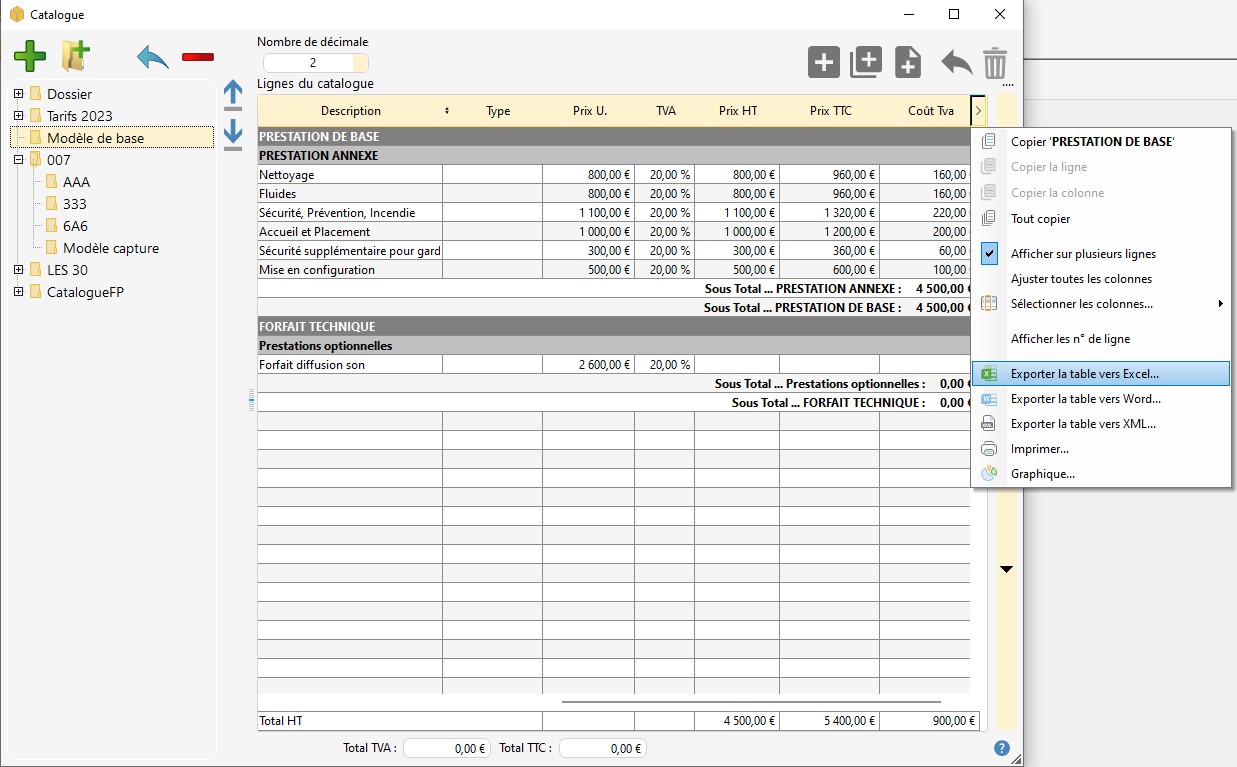1237x767 pixels.
Task: Select 'Imprimer...' in context menu
Action: [x=1039, y=449]
